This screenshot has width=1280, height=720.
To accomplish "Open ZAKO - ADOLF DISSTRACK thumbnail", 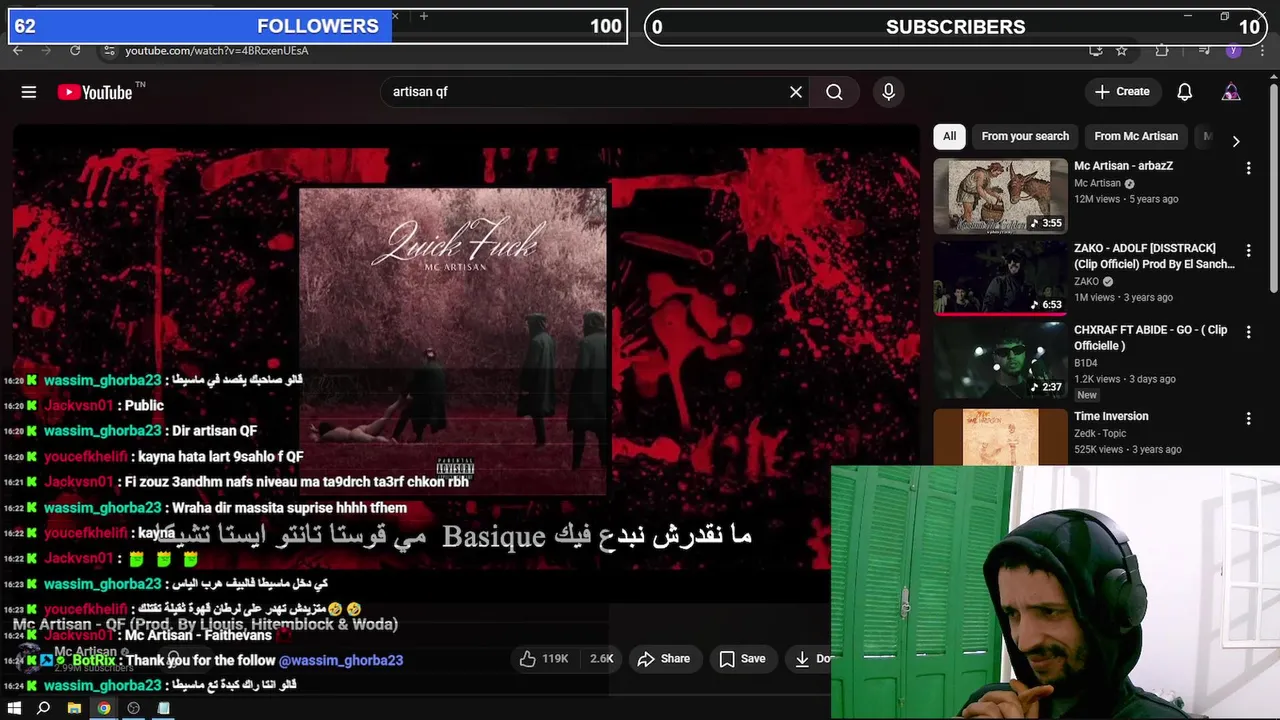I will click(1000, 277).
